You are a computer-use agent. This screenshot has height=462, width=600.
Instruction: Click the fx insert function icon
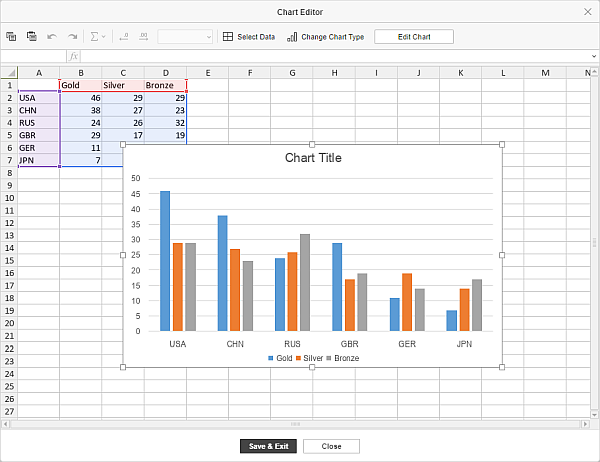74,56
